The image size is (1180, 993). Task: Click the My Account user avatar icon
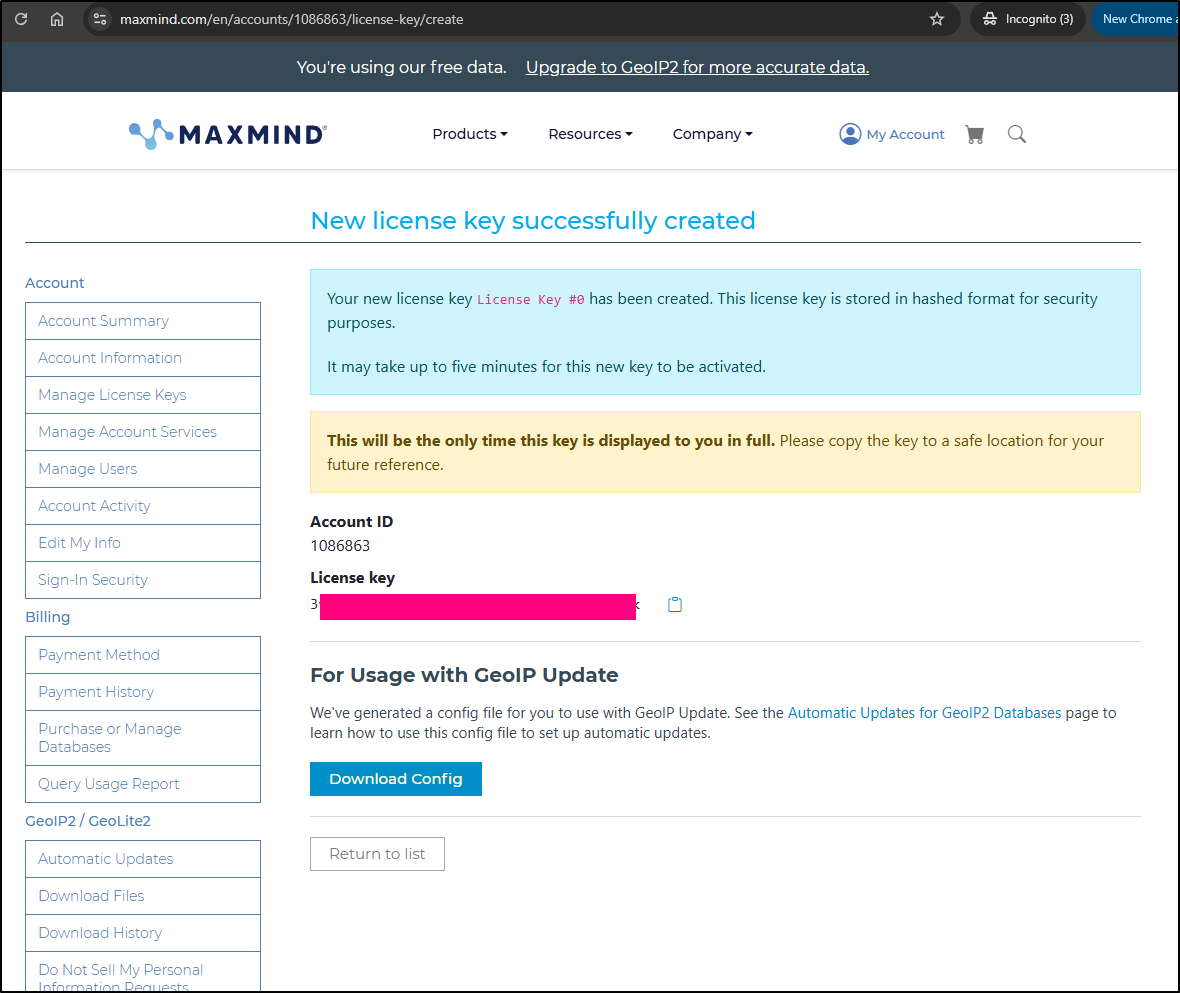[850, 134]
